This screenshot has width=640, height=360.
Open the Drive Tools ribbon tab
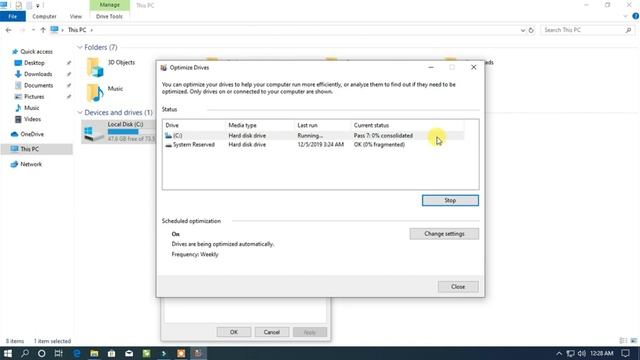click(x=109, y=16)
